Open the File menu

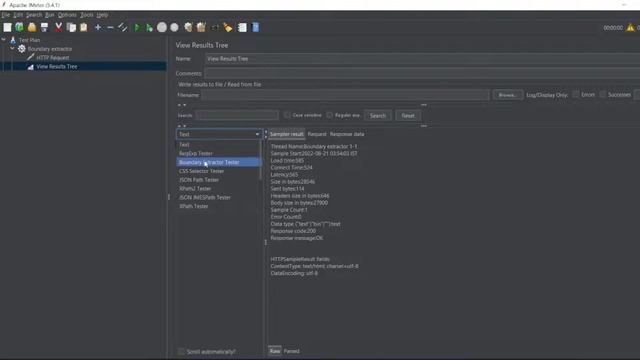click(x=6, y=15)
